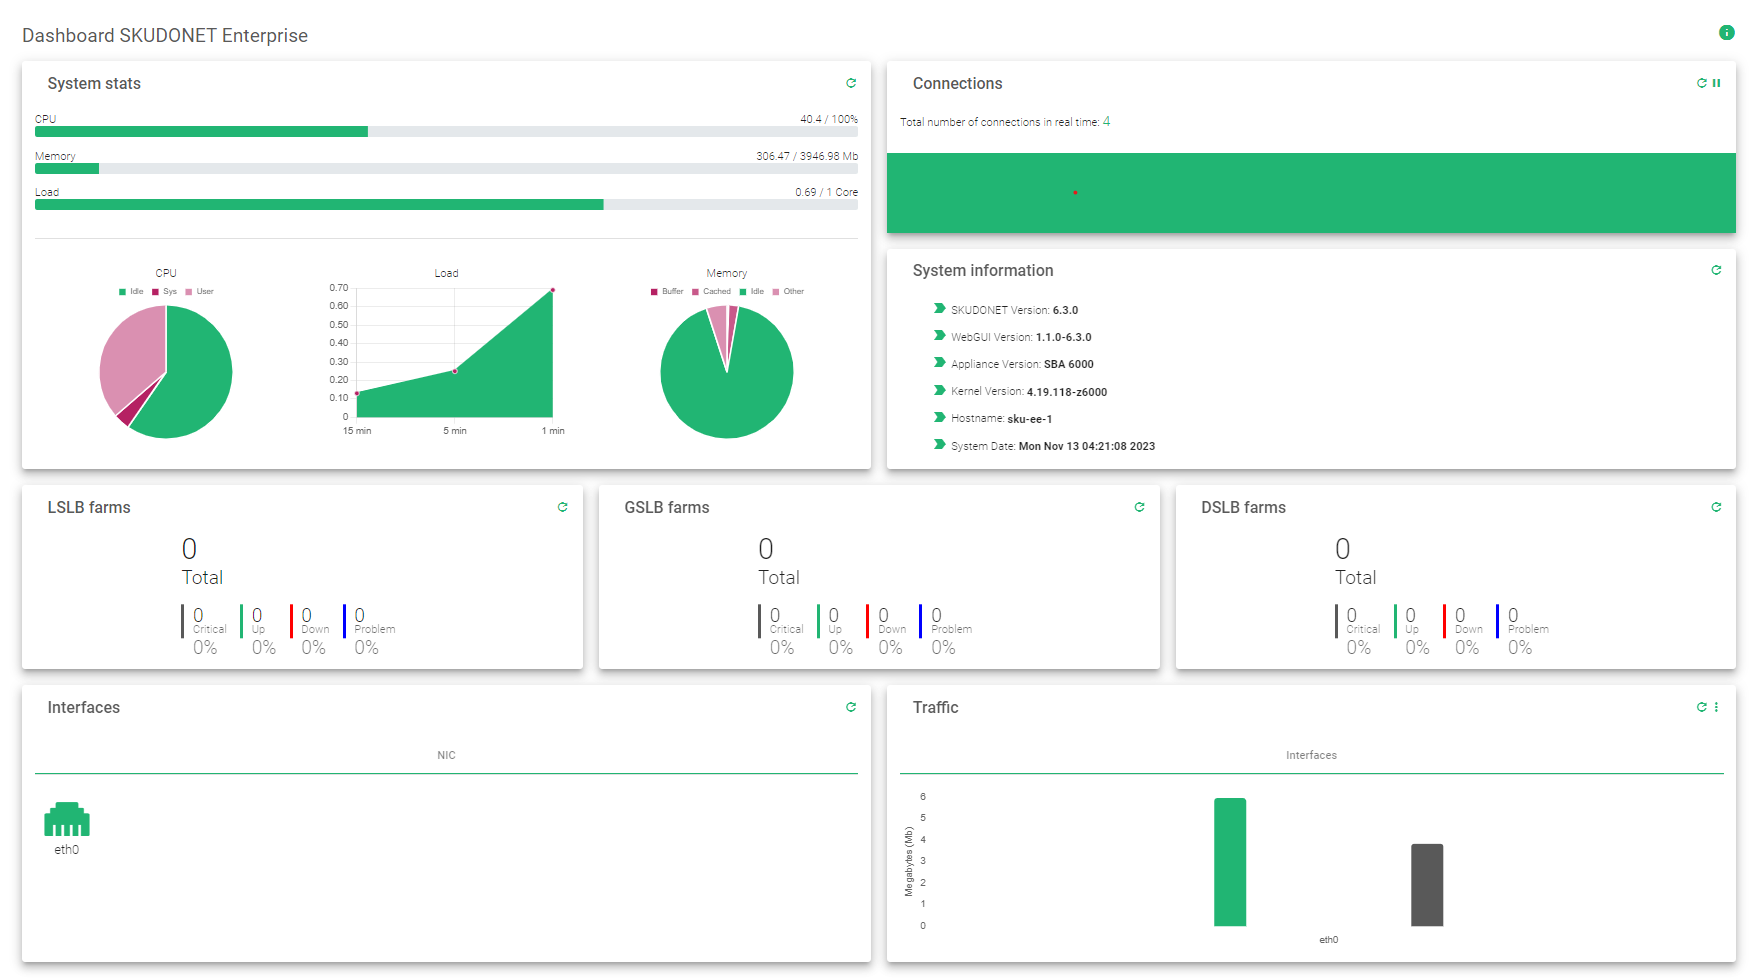This screenshot has height=979, width=1750.
Task: Pause real-time connections updates
Action: point(1718,83)
